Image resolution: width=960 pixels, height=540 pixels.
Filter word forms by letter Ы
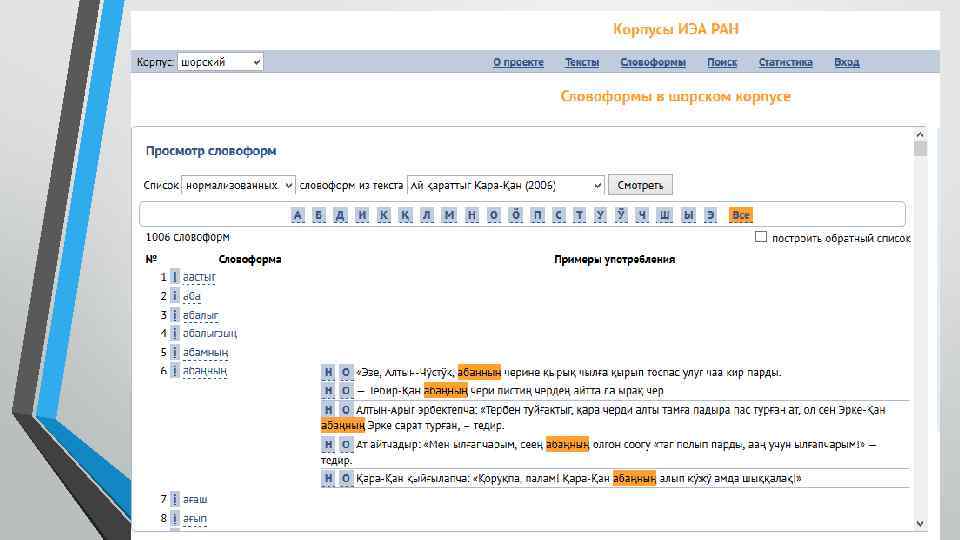point(689,215)
